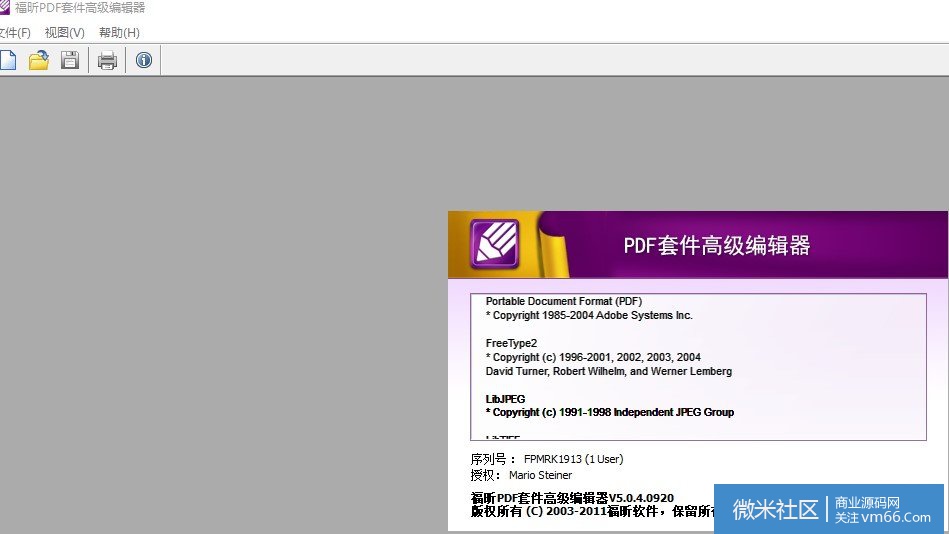
Task: Open the 视图(V) menu
Action: pyautogui.click(x=64, y=33)
